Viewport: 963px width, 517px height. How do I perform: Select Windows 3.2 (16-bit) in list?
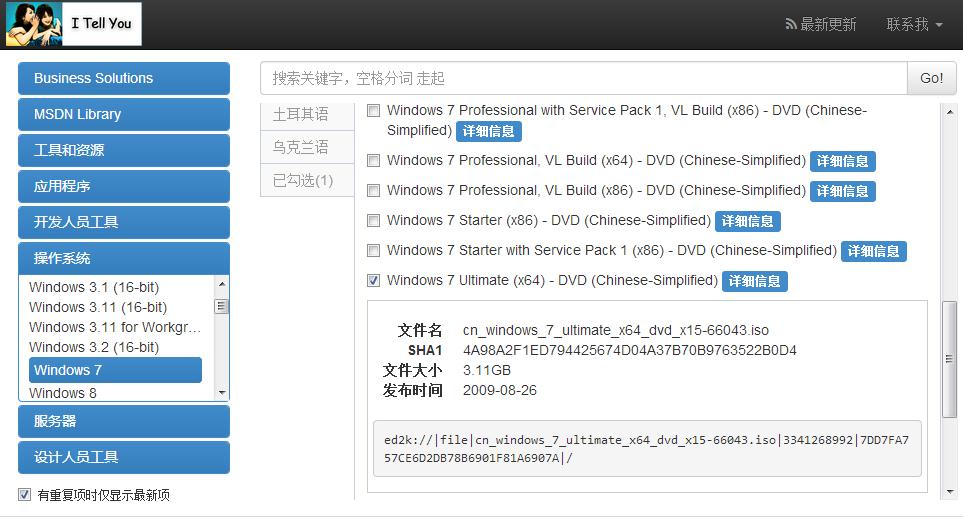[x=94, y=347]
